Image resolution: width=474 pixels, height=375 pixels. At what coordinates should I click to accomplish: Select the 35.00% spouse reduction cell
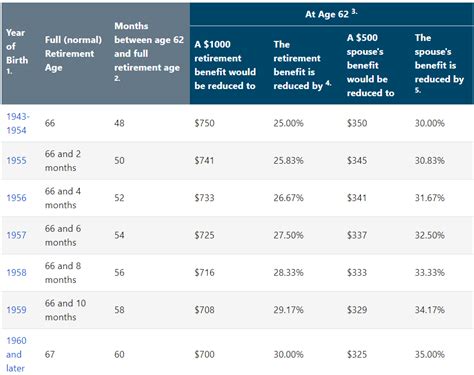pyautogui.click(x=430, y=354)
